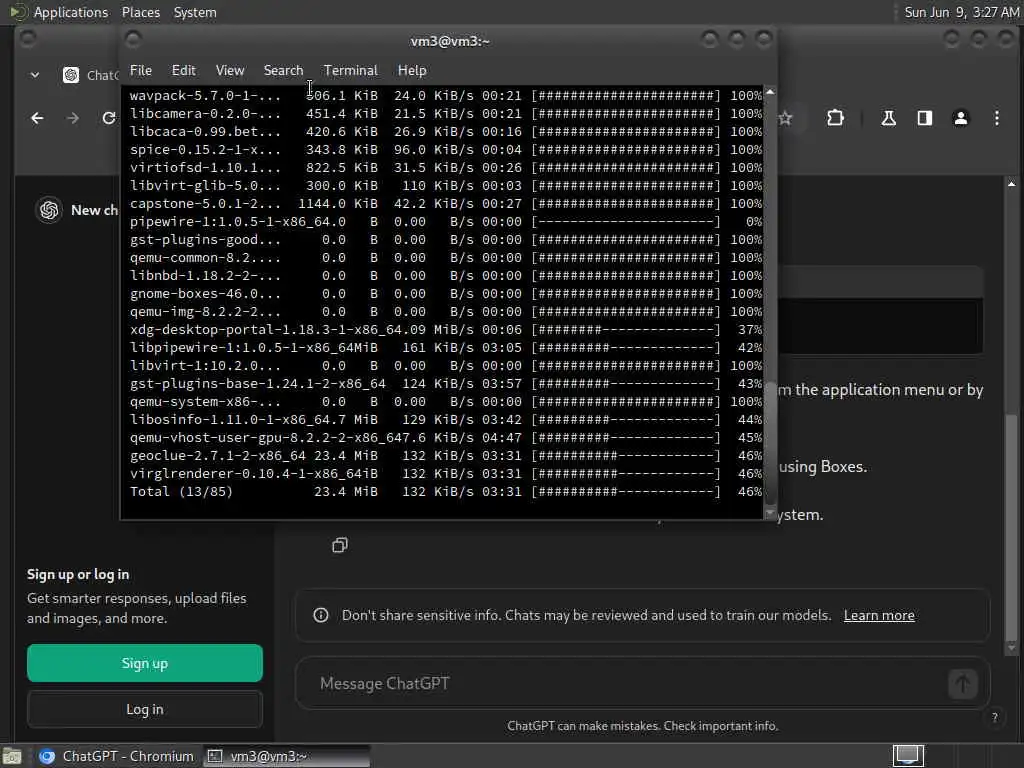Screen dimensions: 1024x768
Task: Click the Log in button
Action: click(145, 709)
